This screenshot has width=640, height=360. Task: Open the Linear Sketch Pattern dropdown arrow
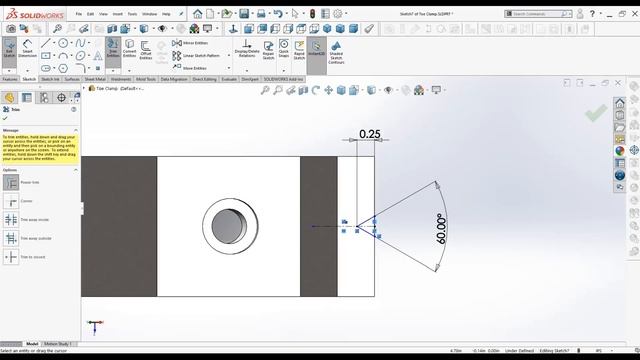click(x=229, y=56)
